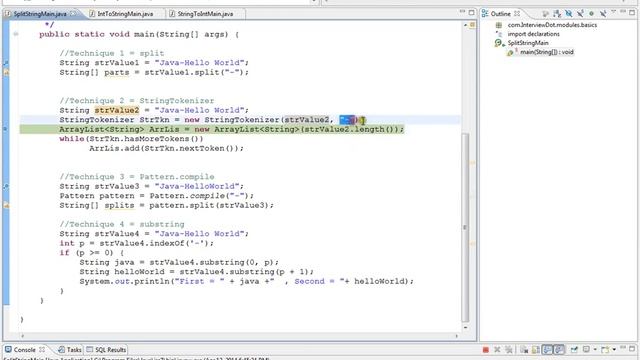Click the 'System.out.println' statement line

(x=247, y=281)
